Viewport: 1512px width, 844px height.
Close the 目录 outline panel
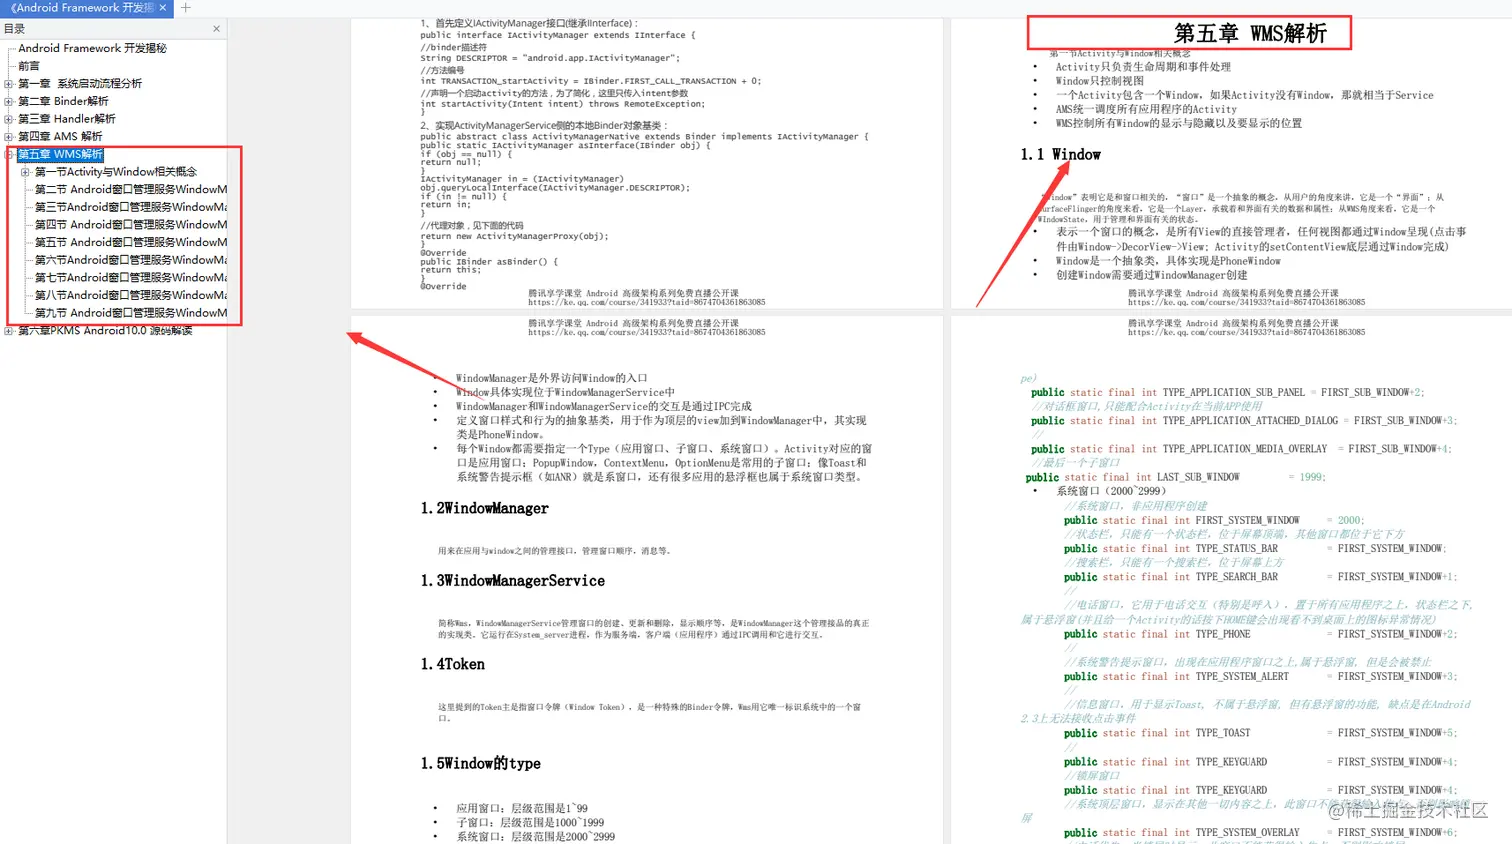(216, 29)
